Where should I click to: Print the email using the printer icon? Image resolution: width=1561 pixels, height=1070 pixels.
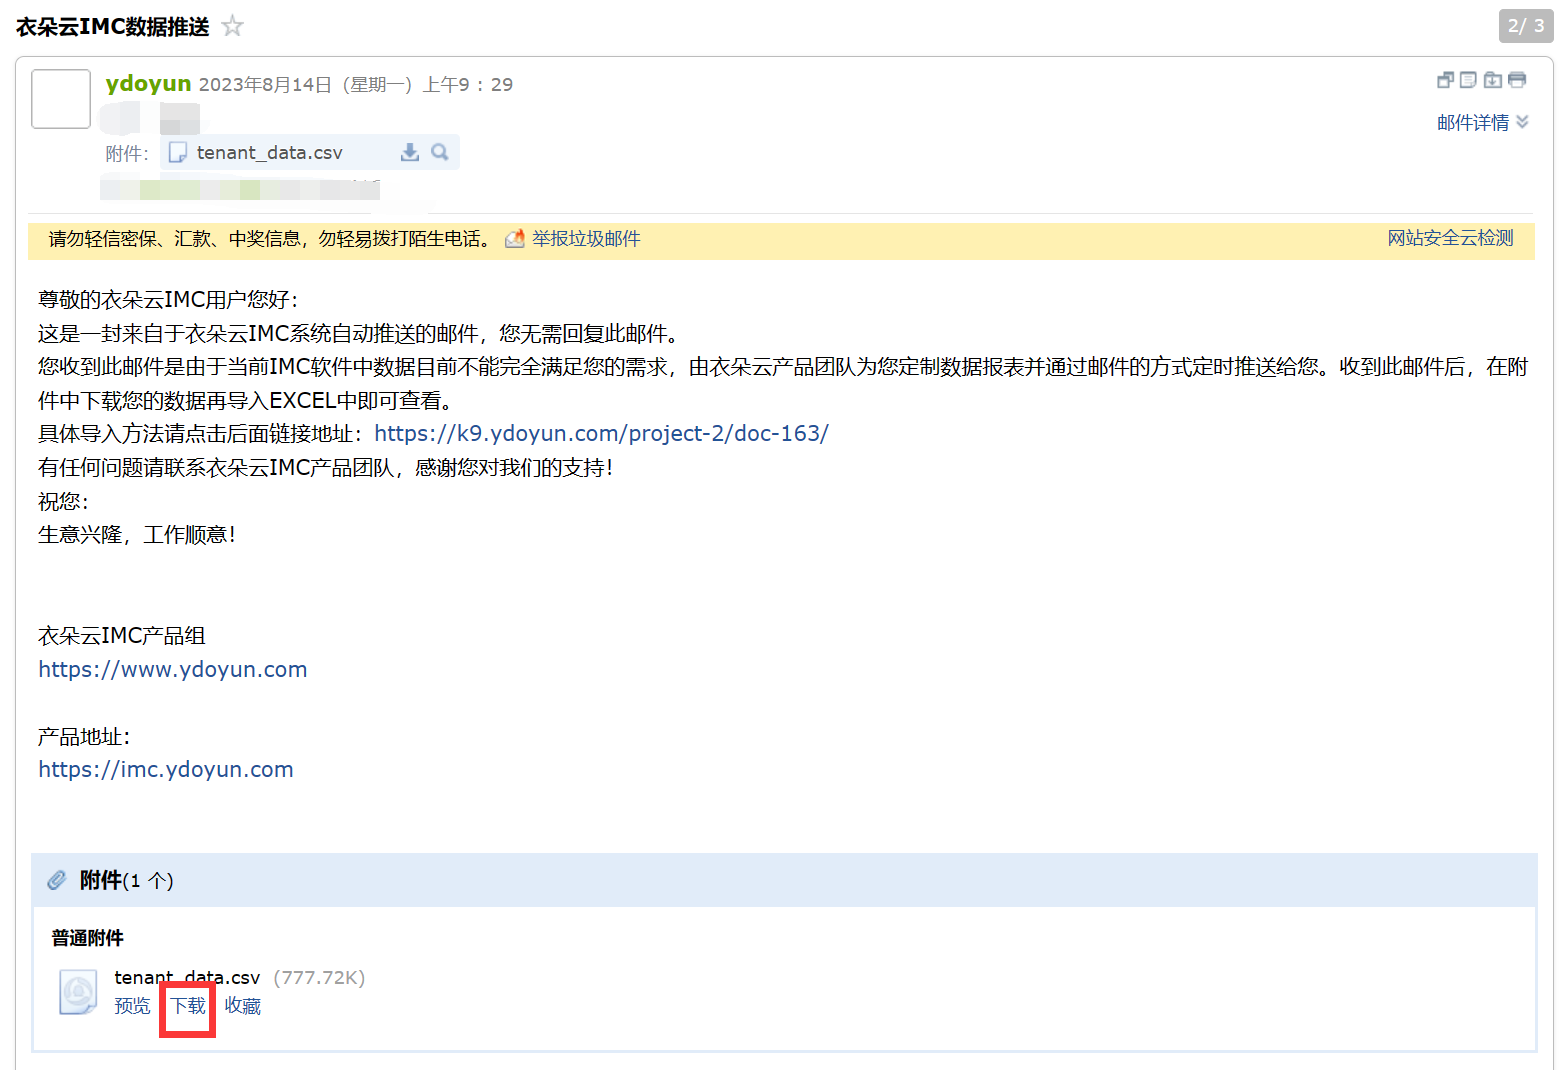coord(1517,80)
